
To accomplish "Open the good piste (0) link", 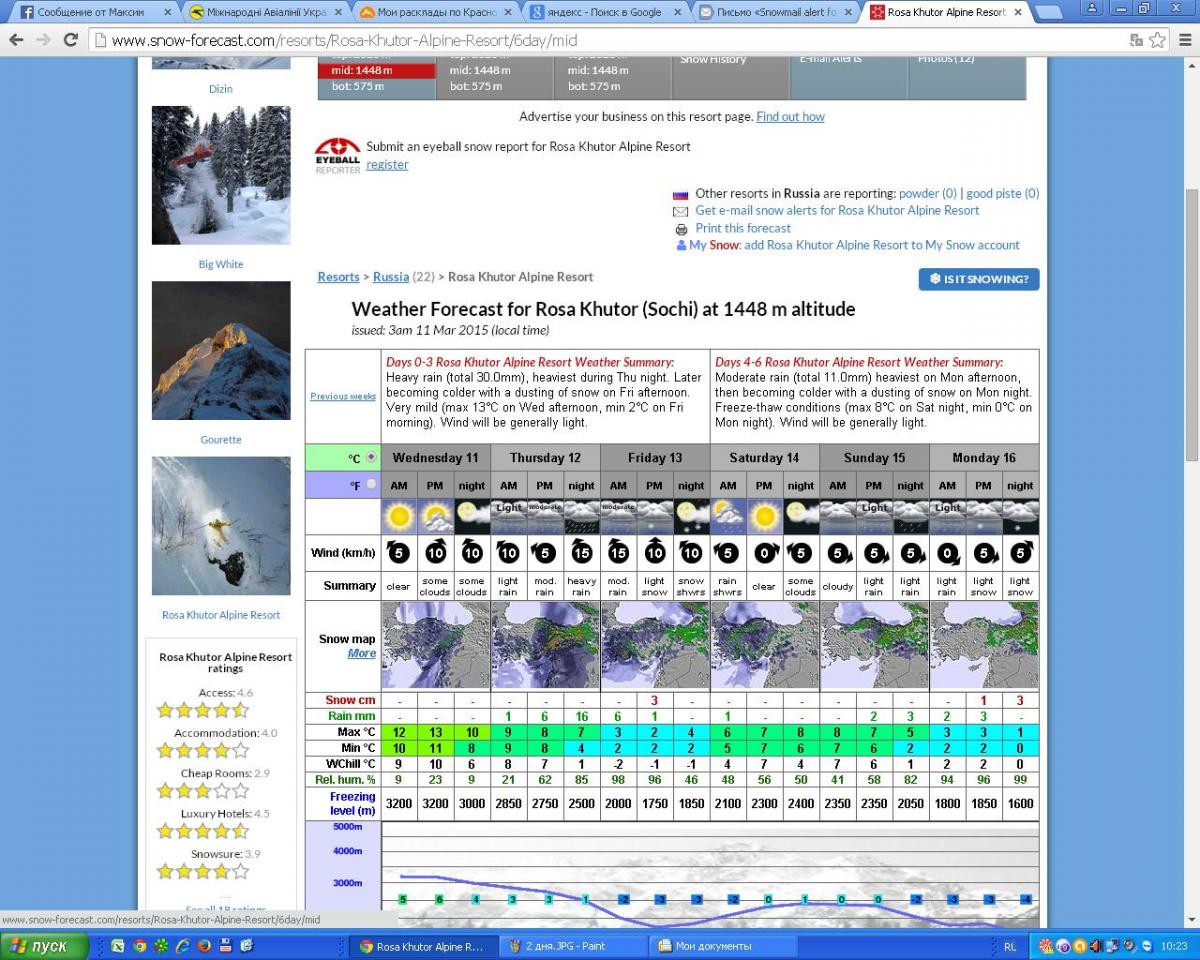I will 1003,194.
